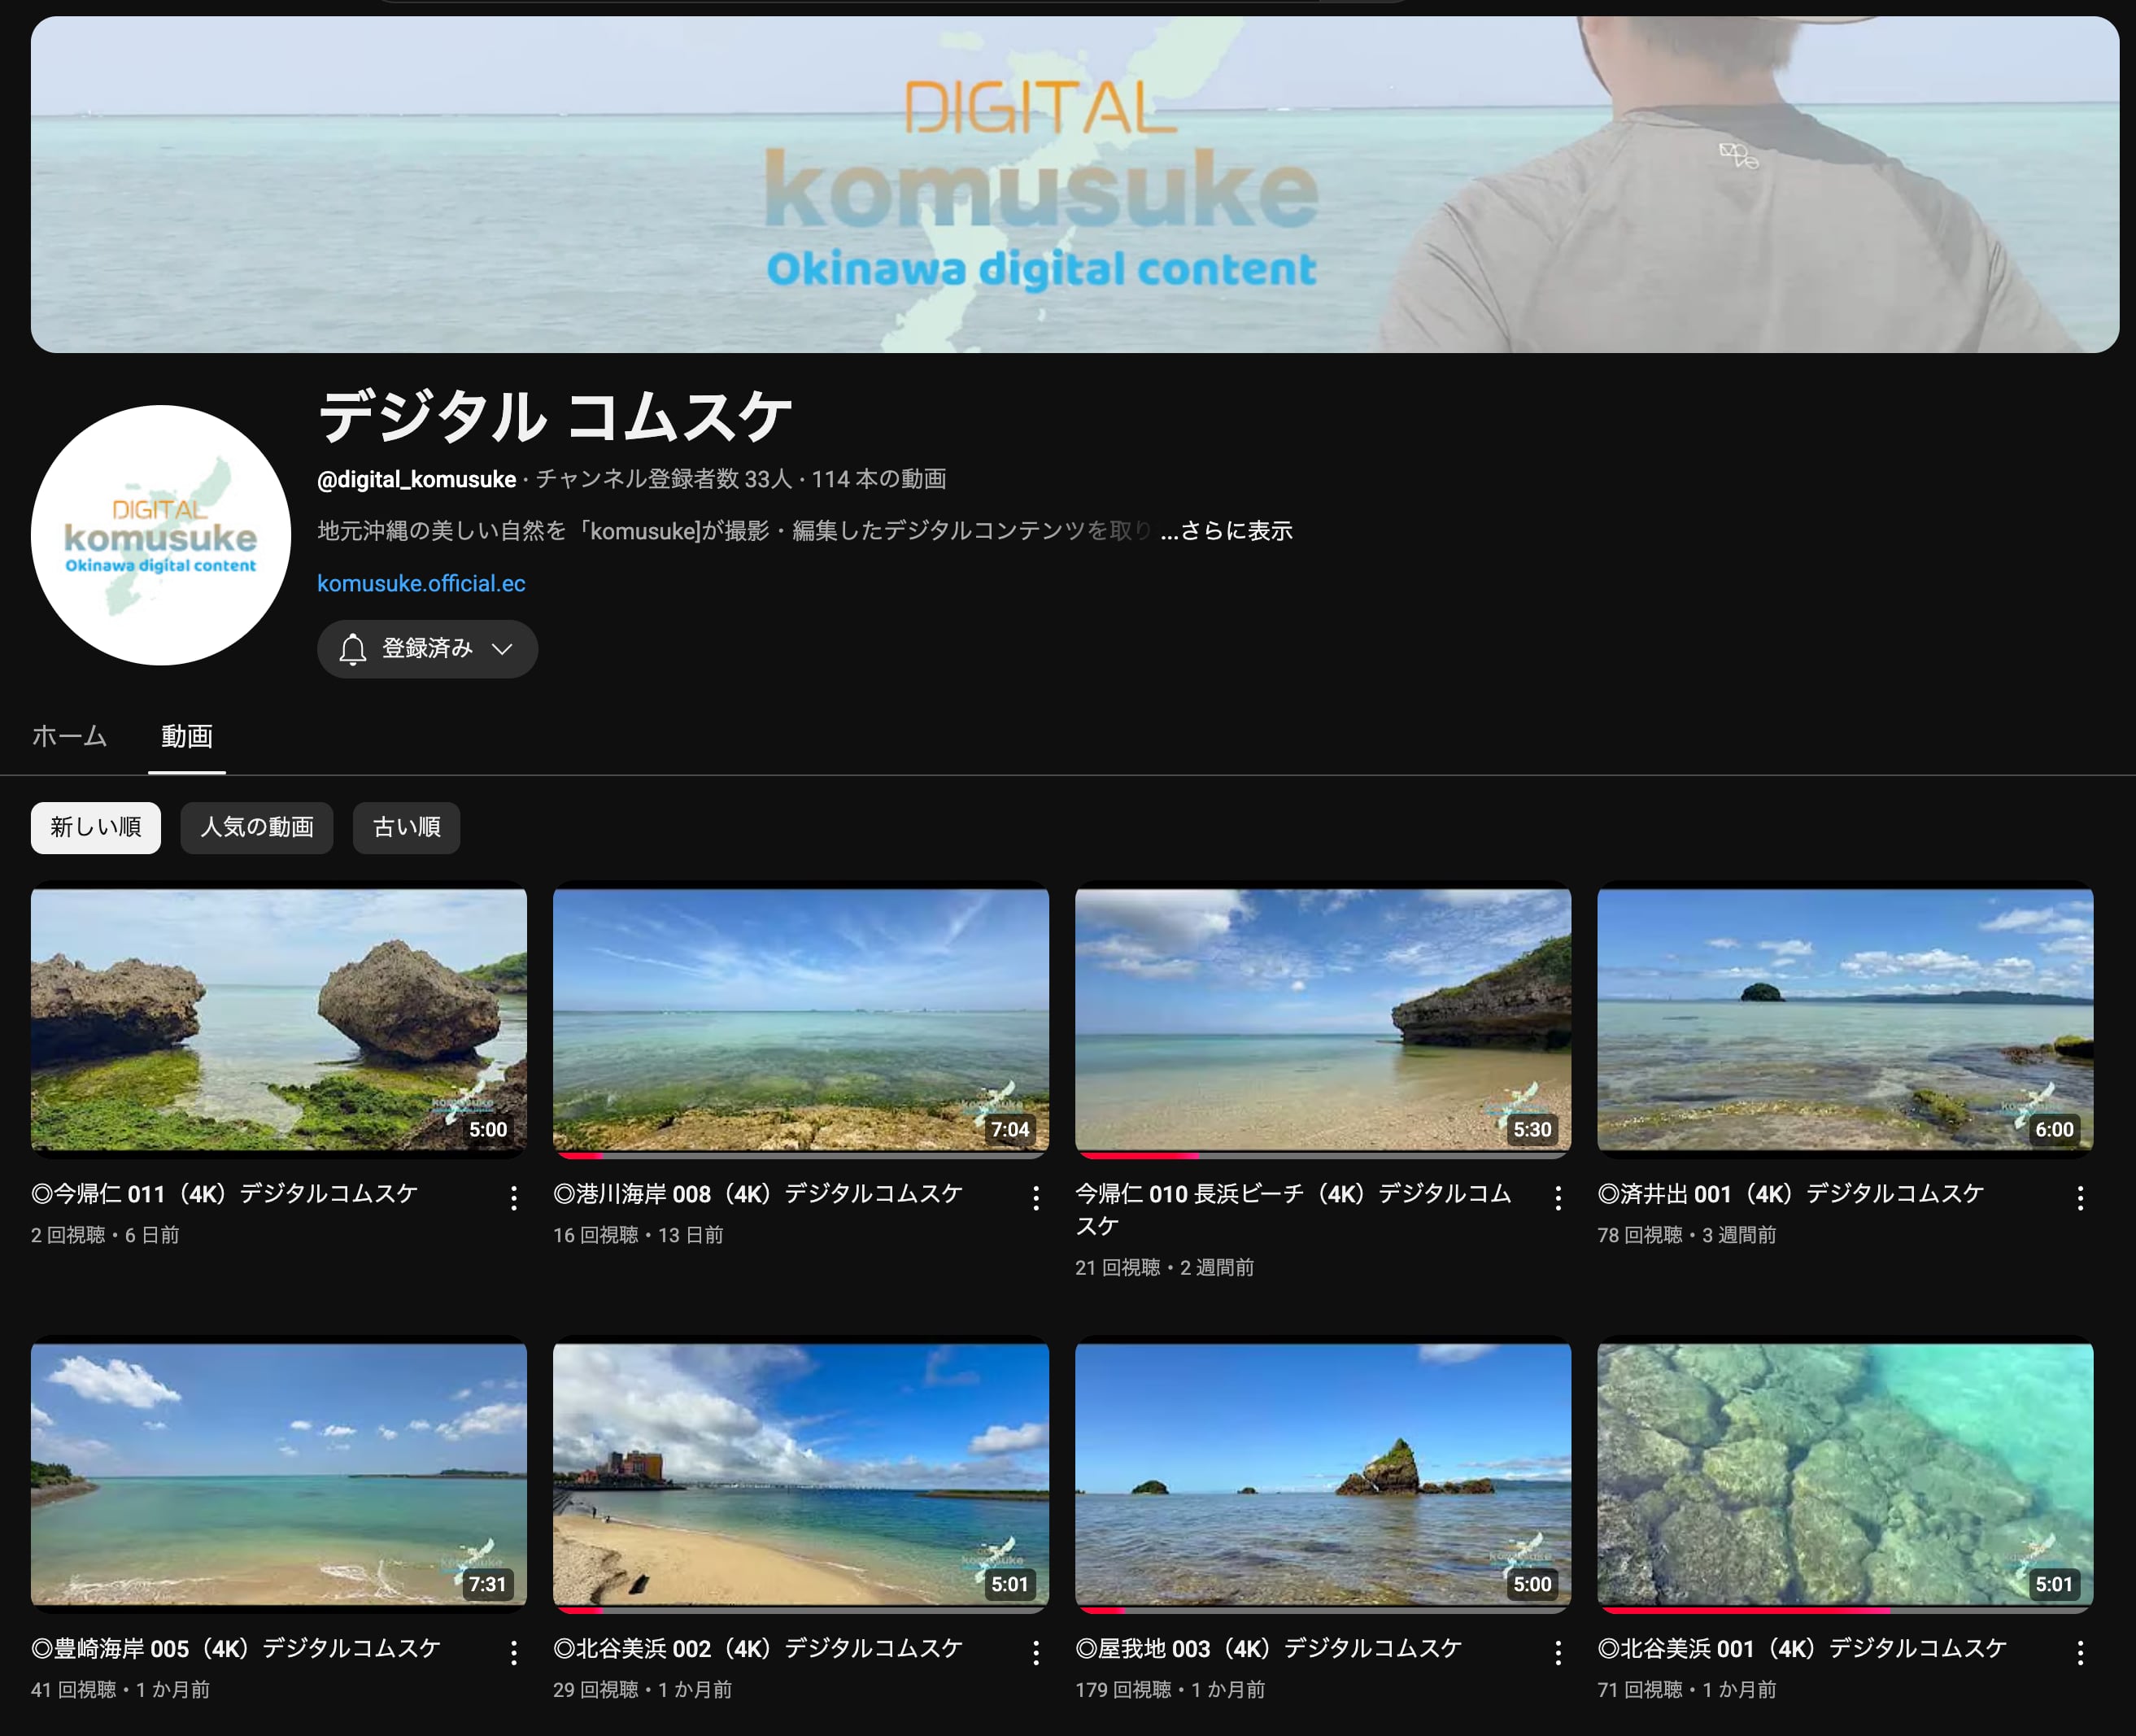The image size is (2136, 1736).
Task: Click the 2 回視聴・6 日前 text
Action: (x=105, y=1235)
